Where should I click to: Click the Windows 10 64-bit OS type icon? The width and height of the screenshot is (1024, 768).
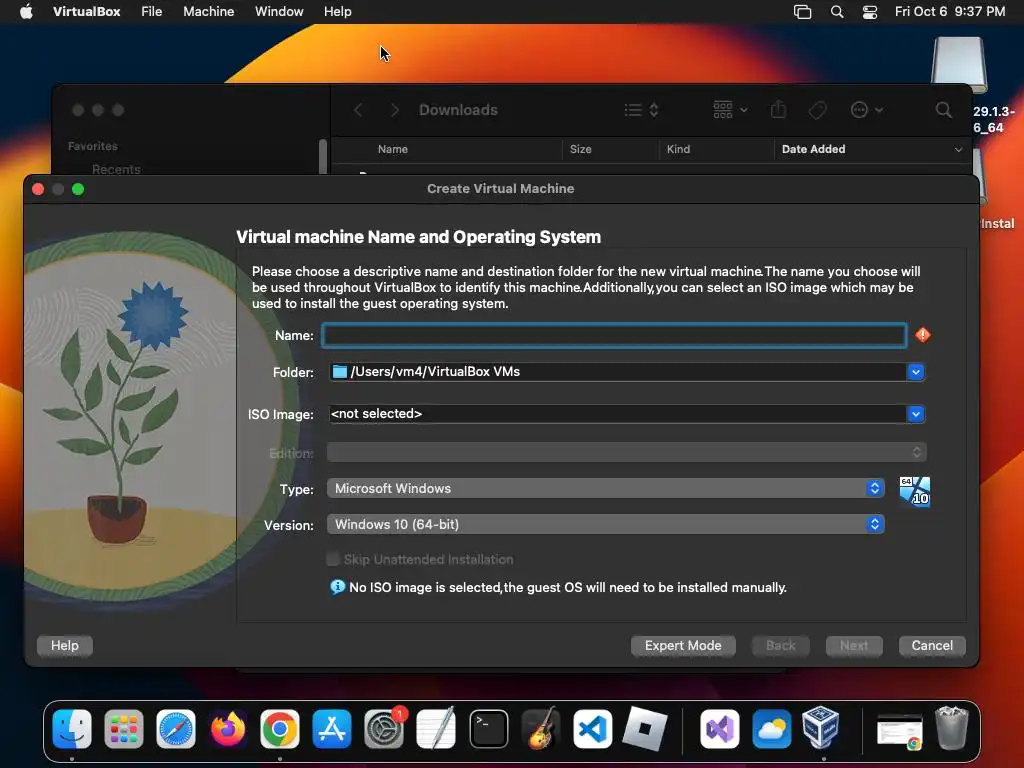click(914, 491)
